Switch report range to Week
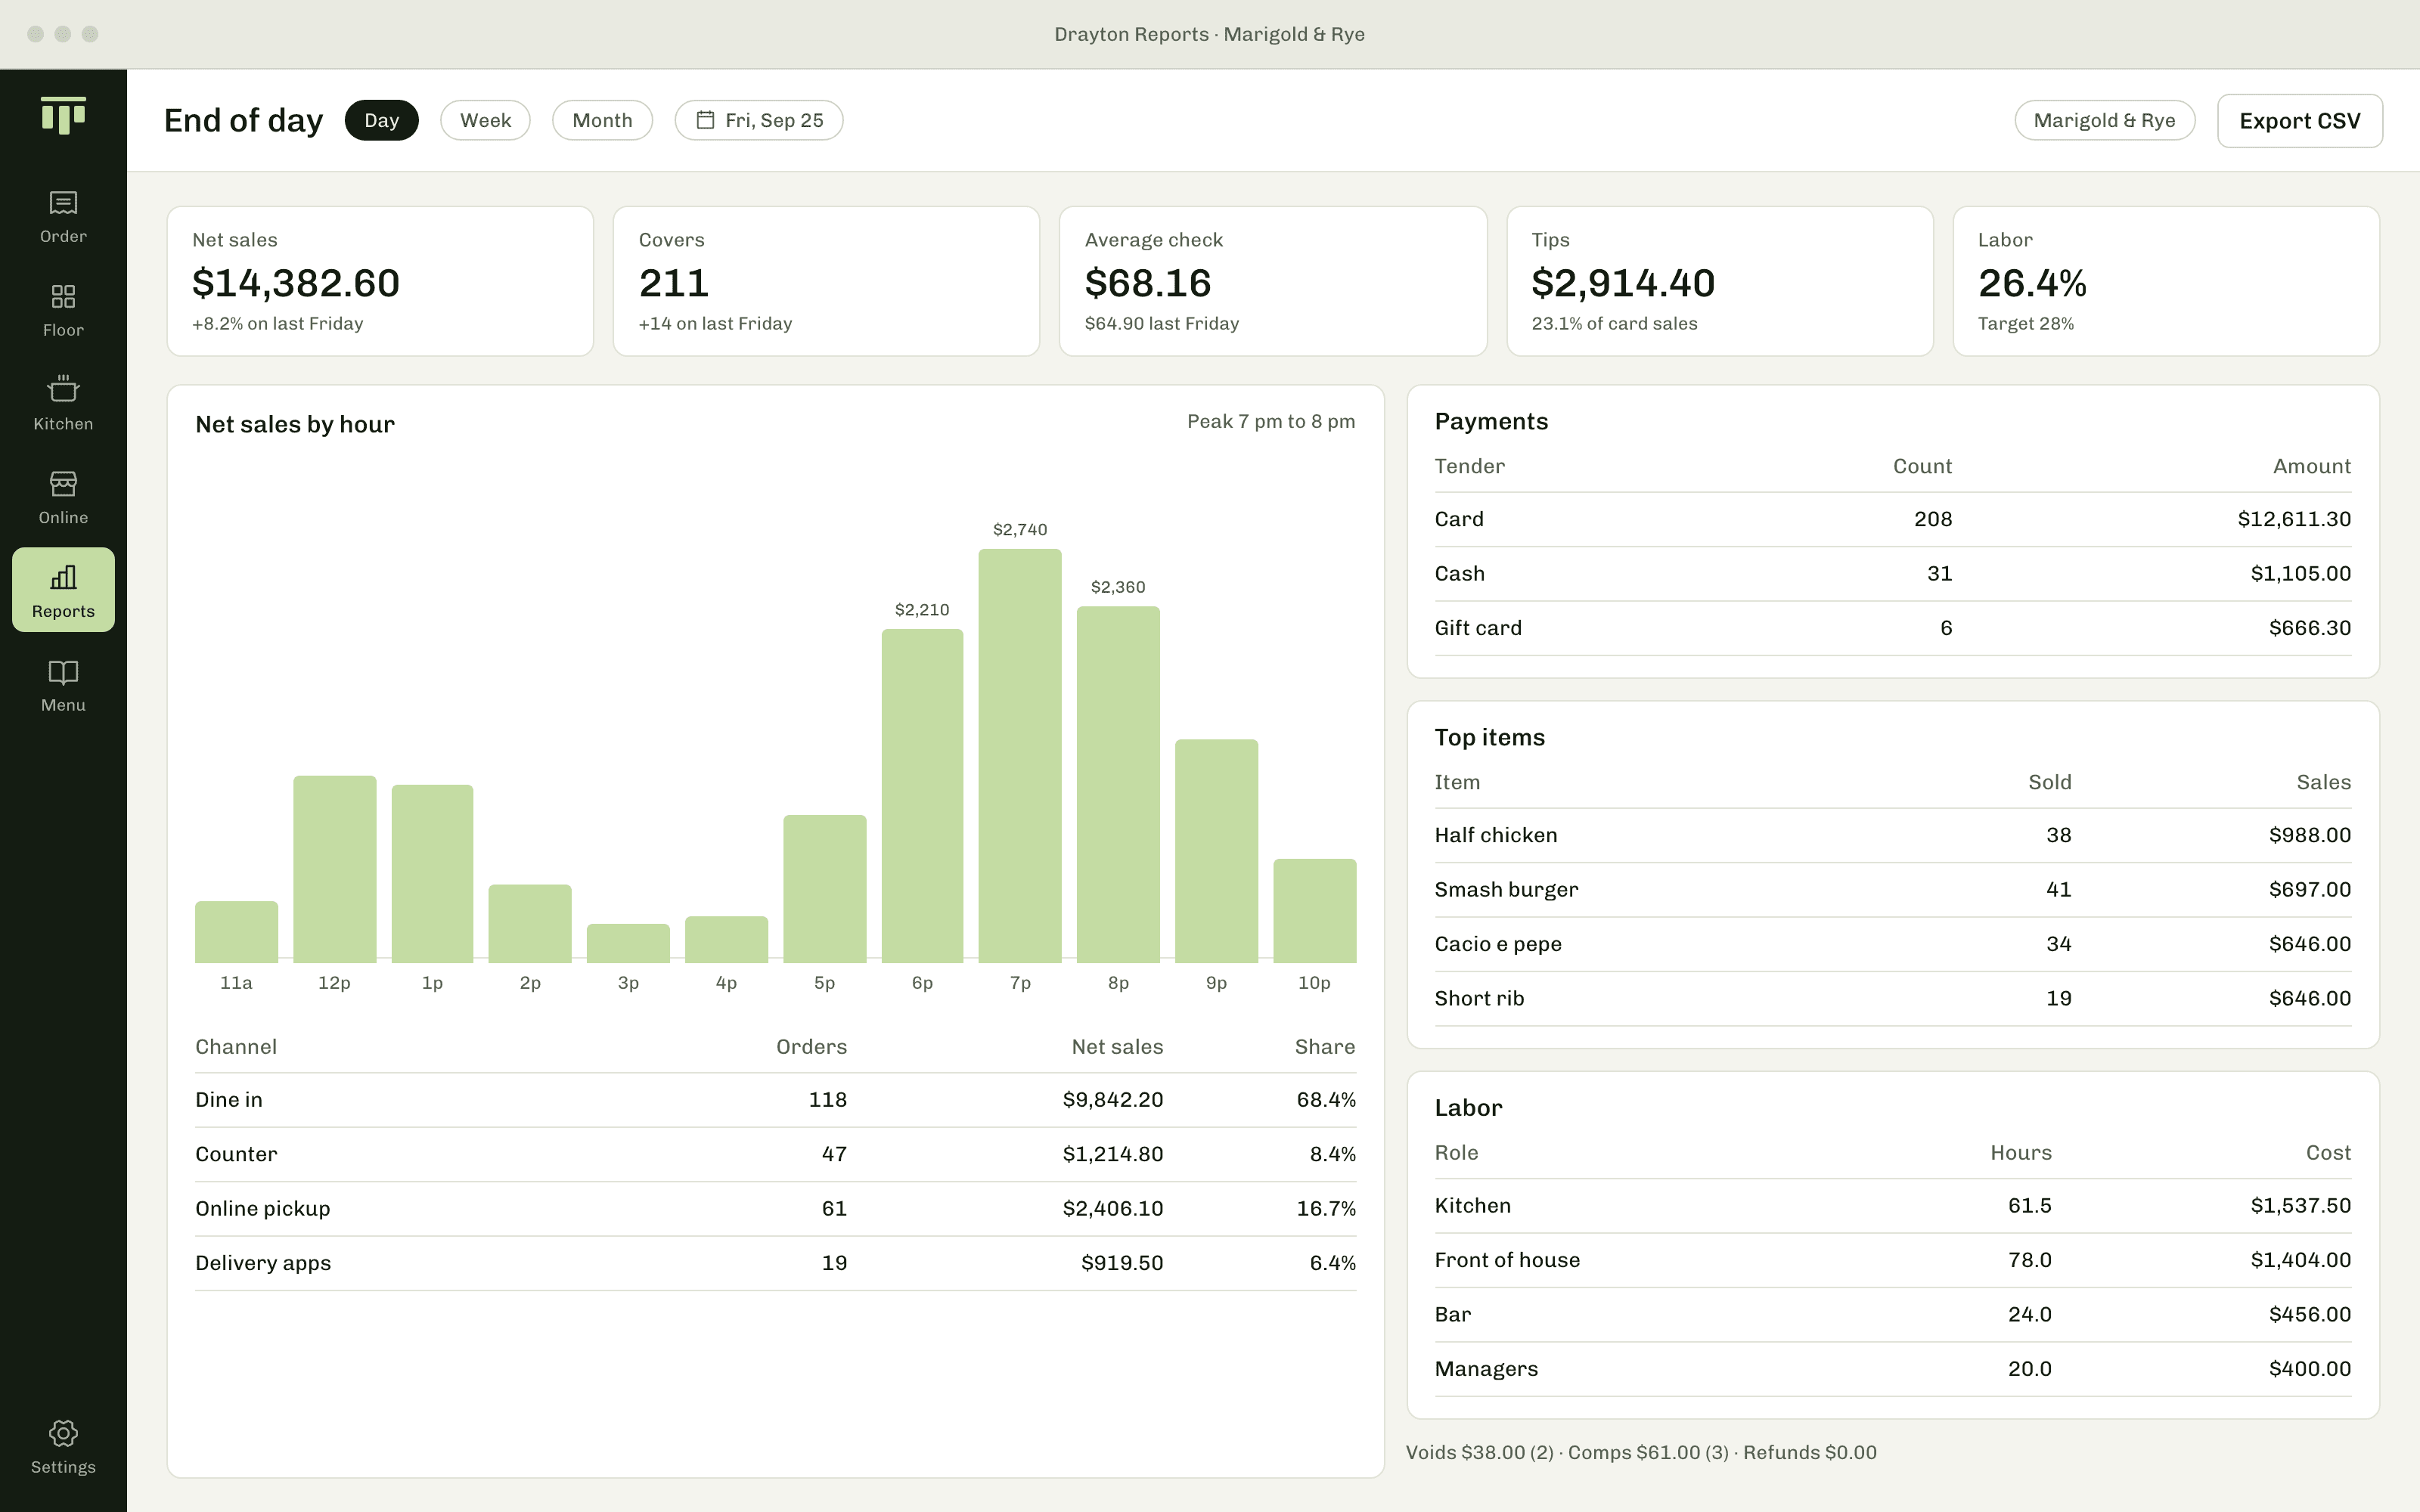Image resolution: width=2420 pixels, height=1512 pixels. point(485,120)
